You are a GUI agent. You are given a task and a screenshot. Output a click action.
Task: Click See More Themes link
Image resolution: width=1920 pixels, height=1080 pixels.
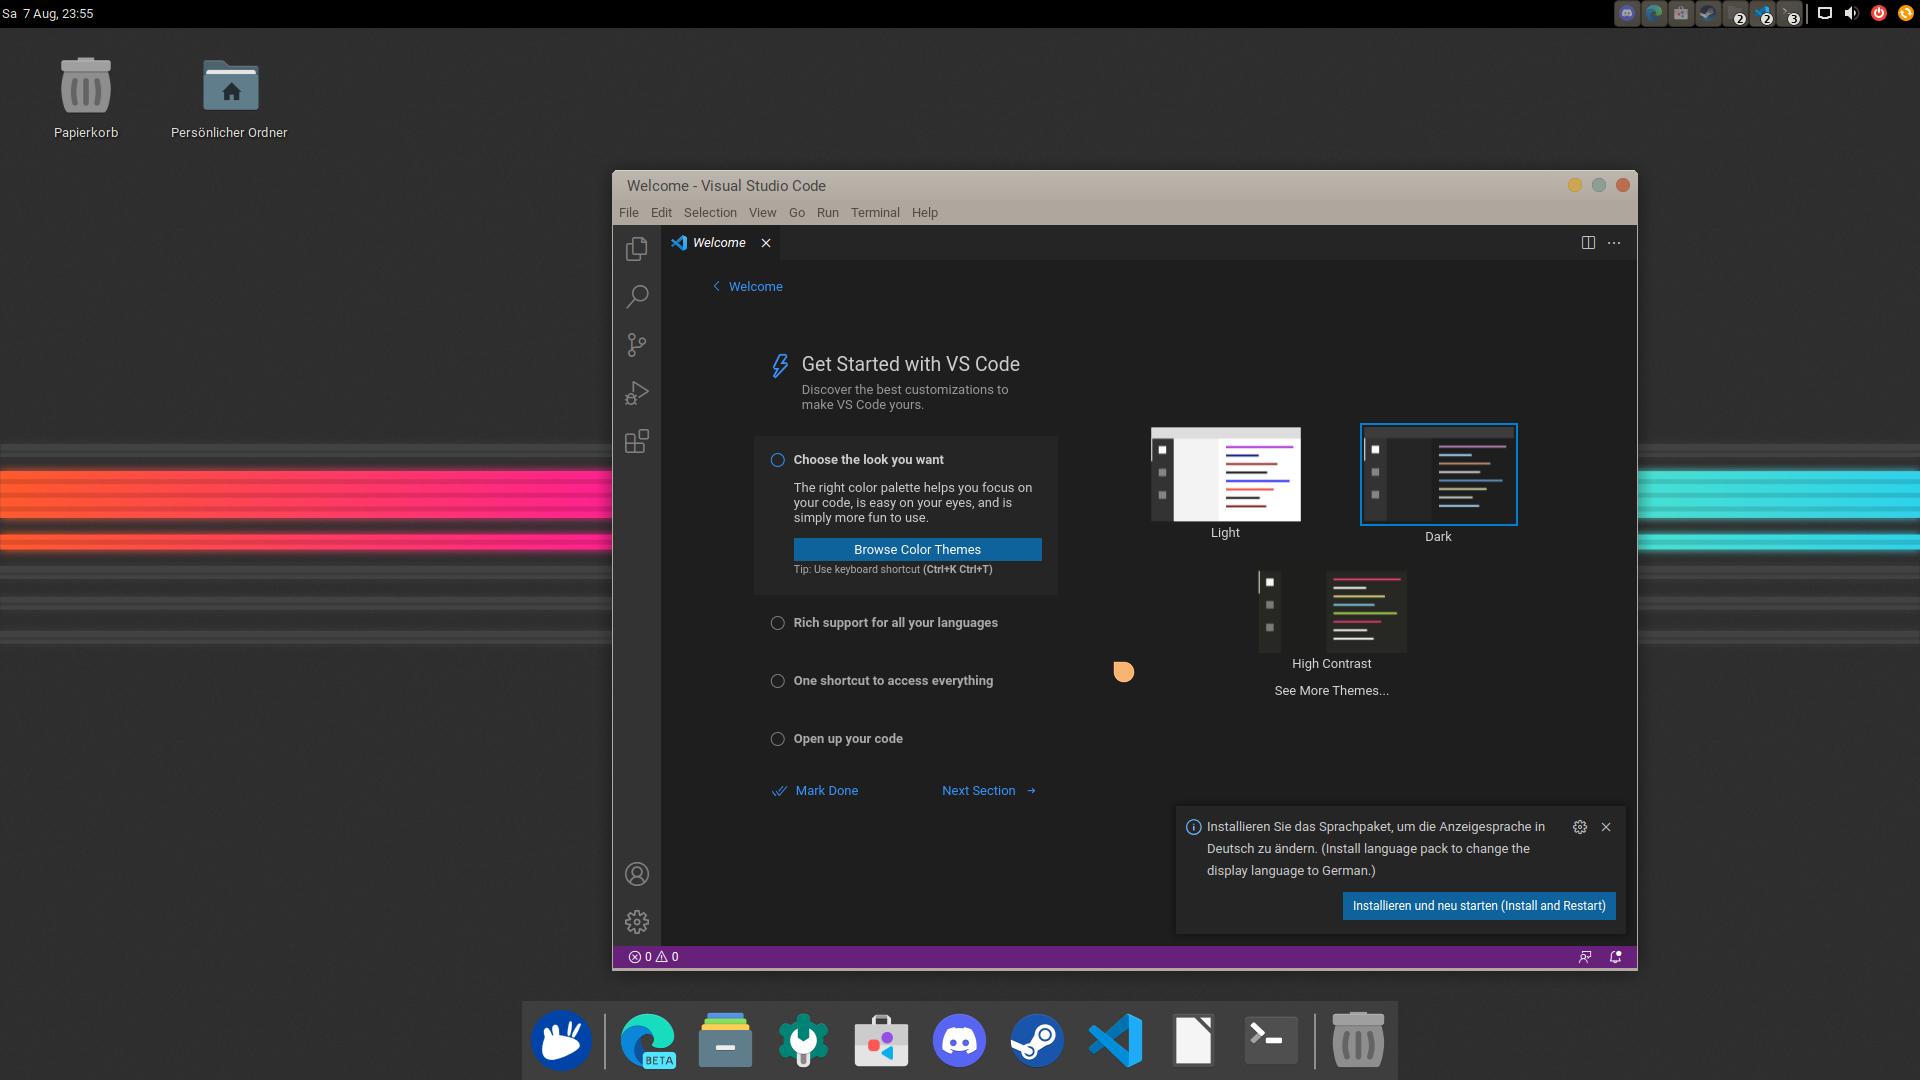(x=1331, y=690)
